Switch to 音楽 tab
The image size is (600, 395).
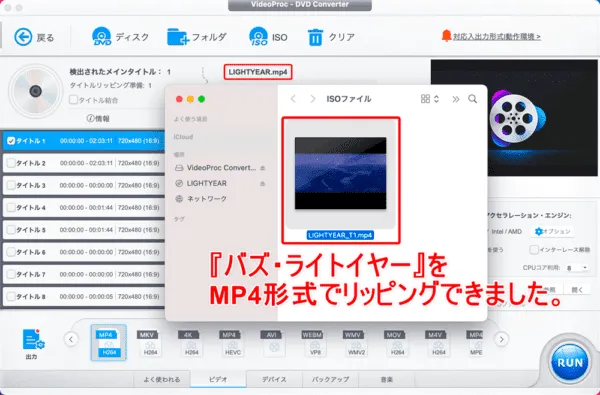[x=386, y=379]
